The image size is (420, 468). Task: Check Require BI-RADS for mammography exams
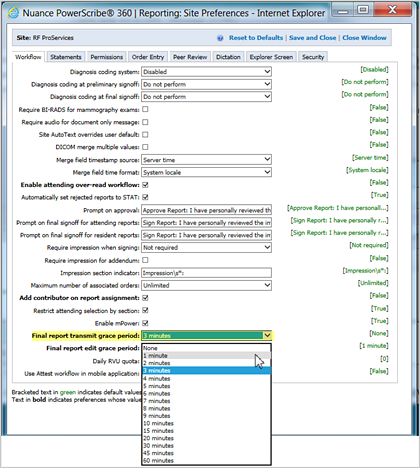pos(145,109)
